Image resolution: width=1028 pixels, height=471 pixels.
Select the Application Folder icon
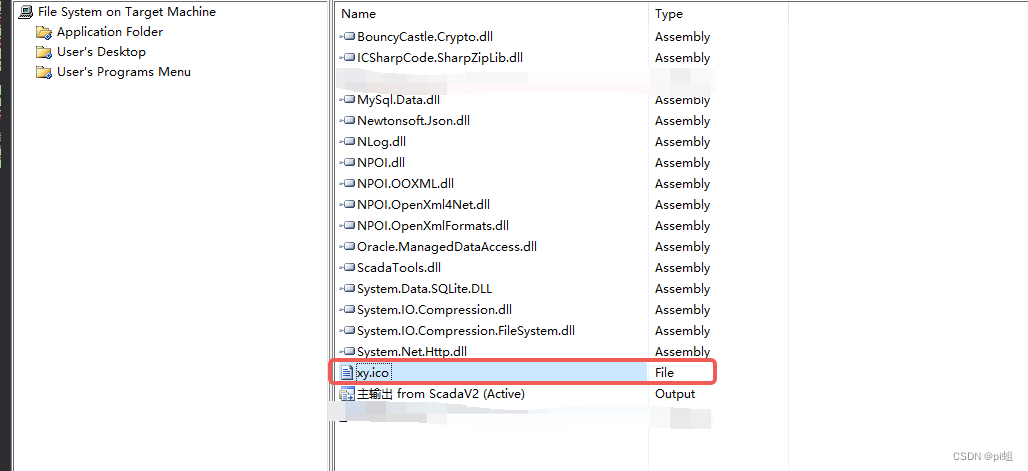point(44,32)
